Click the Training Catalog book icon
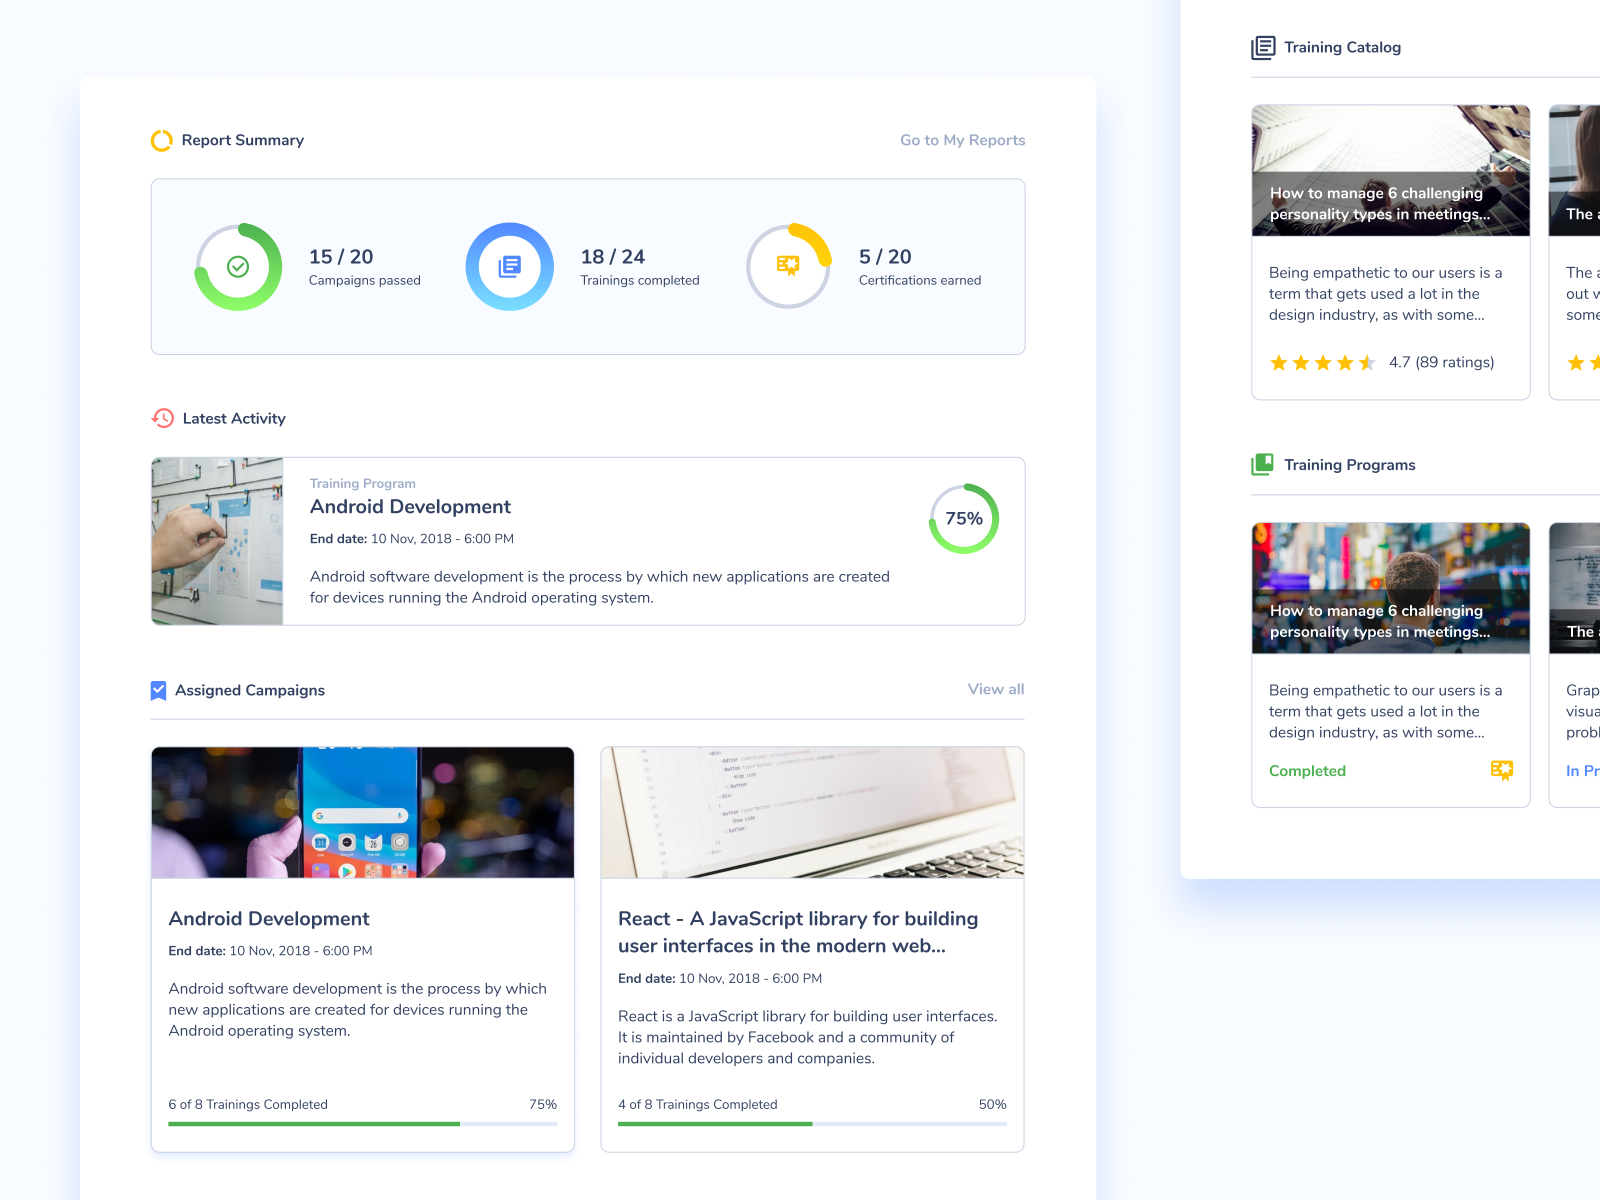The height and width of the screenshot is (1200, 1600). [x=1262, y=46]
